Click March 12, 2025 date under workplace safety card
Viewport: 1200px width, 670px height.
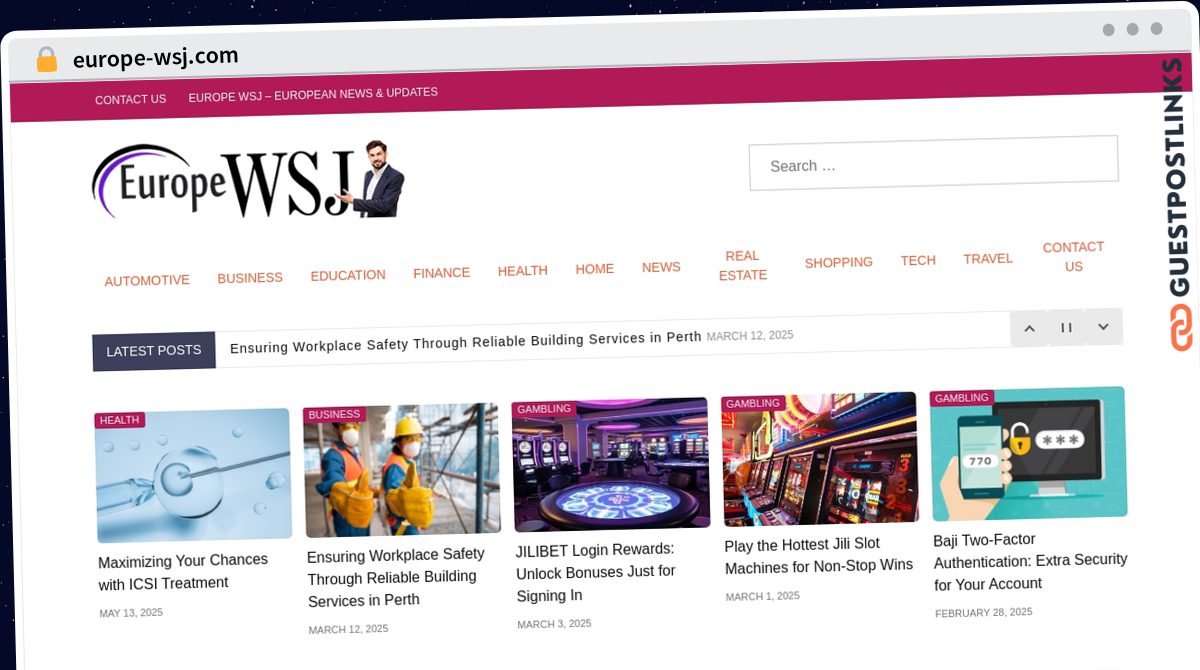348,629
